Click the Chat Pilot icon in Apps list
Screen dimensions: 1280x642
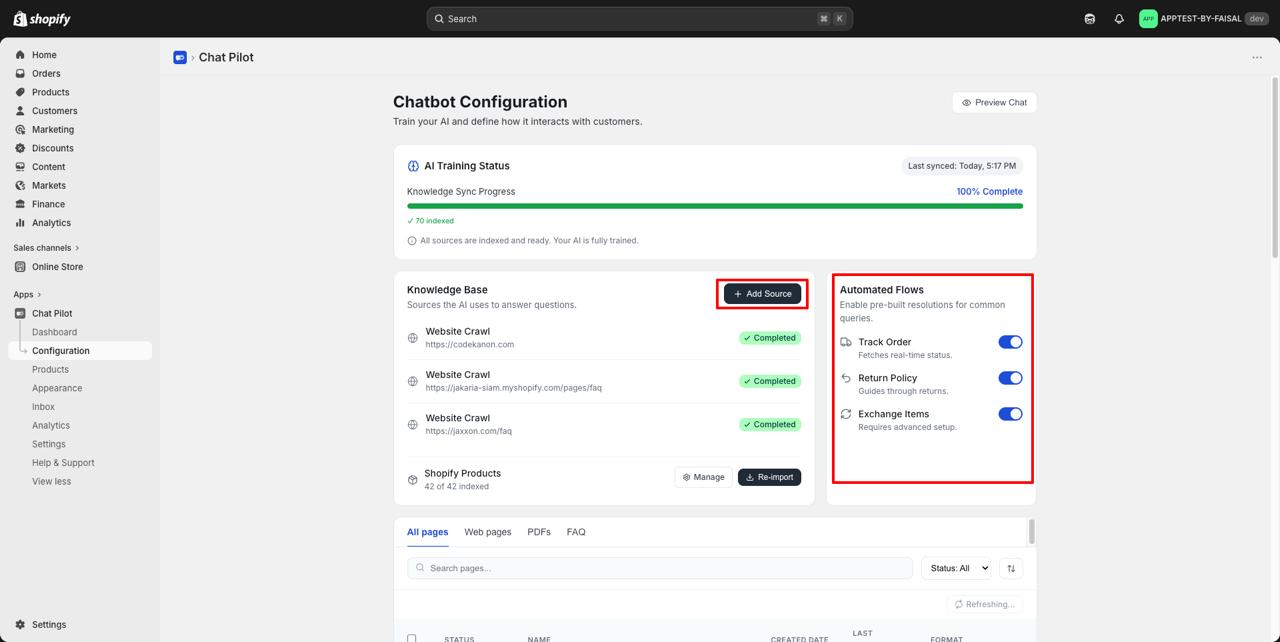20,314
